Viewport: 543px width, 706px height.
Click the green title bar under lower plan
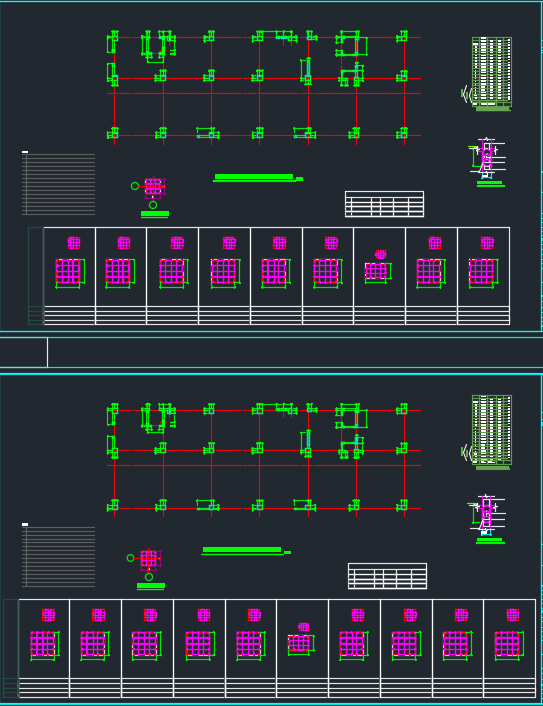pos(246,551)
